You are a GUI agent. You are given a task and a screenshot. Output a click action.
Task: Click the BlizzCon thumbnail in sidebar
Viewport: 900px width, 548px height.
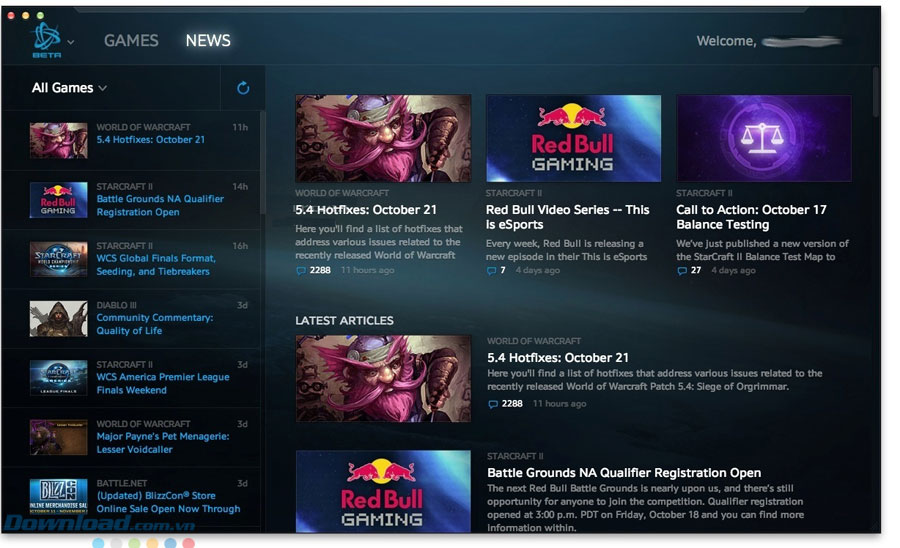59,496
